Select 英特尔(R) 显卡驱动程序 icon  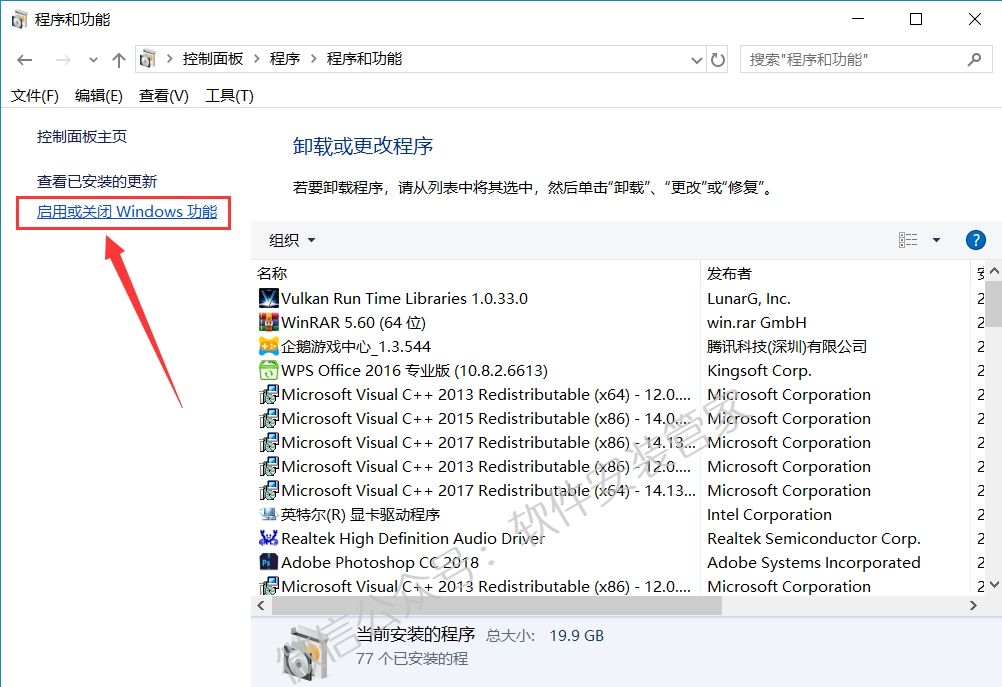pos(268,514)
